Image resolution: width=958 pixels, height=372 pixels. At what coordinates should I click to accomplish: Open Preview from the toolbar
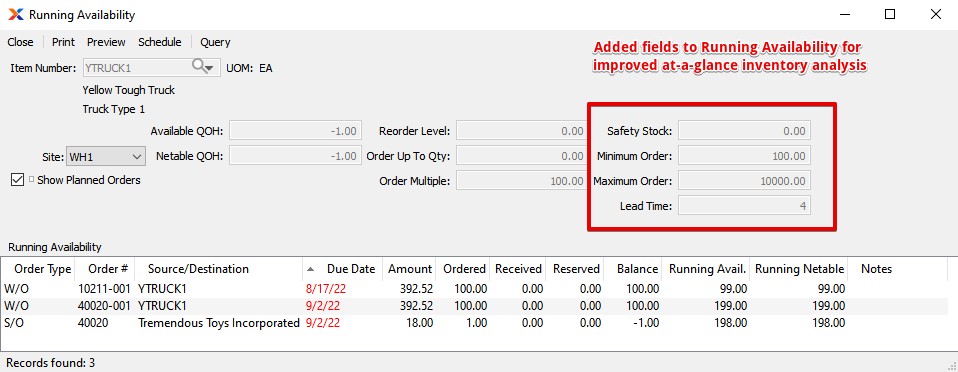106,42
